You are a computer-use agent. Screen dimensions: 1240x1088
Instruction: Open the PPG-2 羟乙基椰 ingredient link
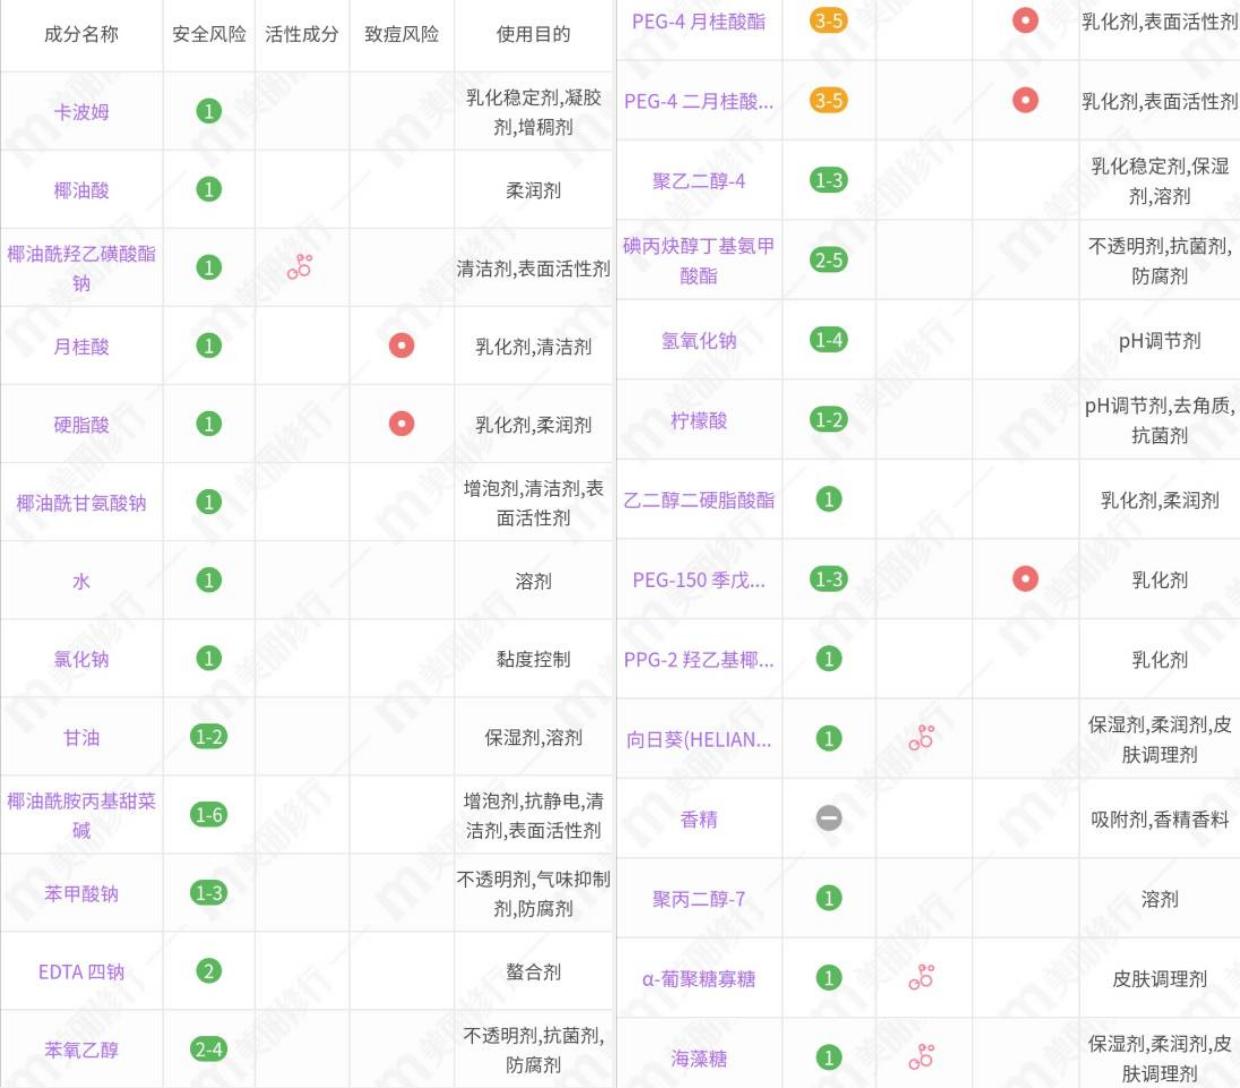[698, 660]
